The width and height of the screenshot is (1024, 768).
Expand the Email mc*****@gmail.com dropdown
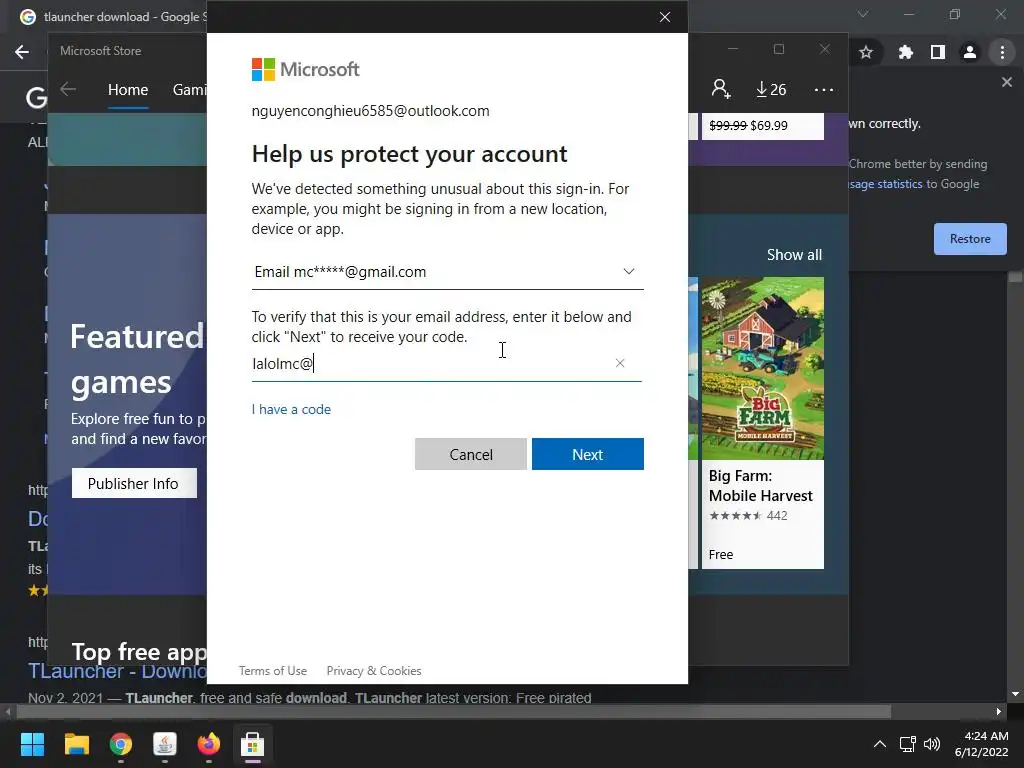pyautogui.click(x=447, y=272)
